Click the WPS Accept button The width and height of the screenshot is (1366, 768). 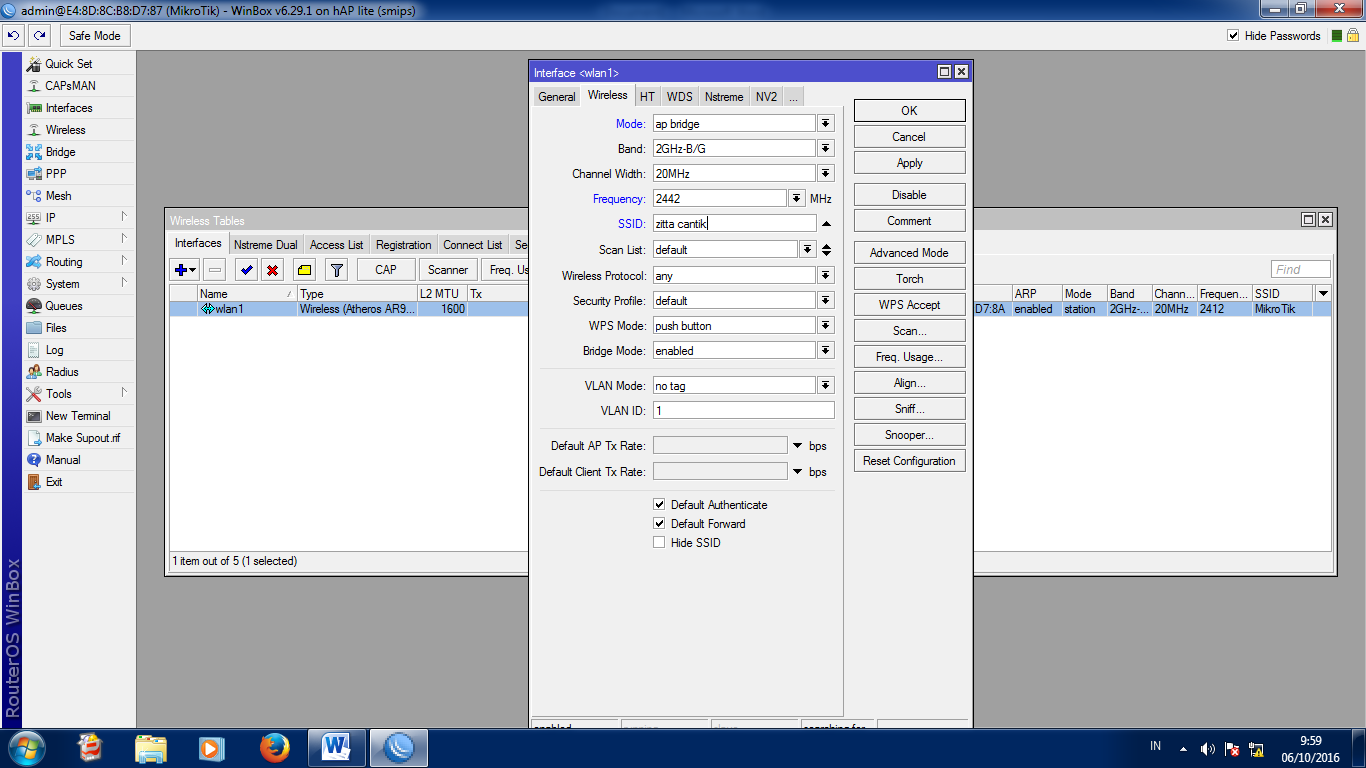click(x=909, y=305)
